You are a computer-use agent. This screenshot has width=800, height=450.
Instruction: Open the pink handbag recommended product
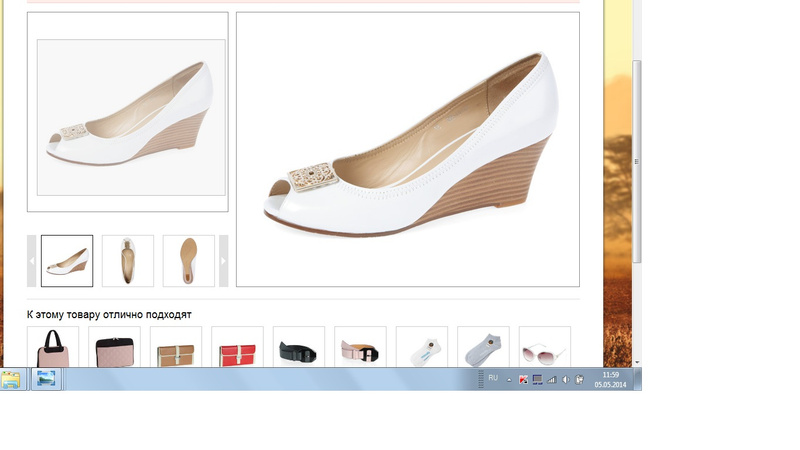tap(53, 348)
